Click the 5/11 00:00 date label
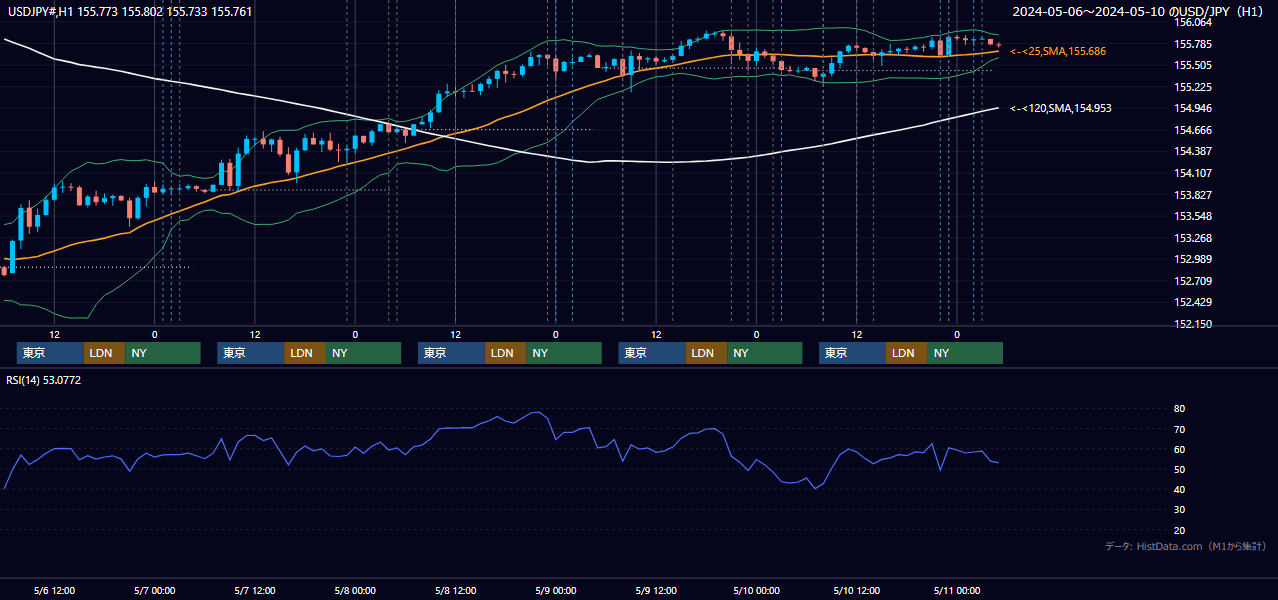 tap(956, 590)
